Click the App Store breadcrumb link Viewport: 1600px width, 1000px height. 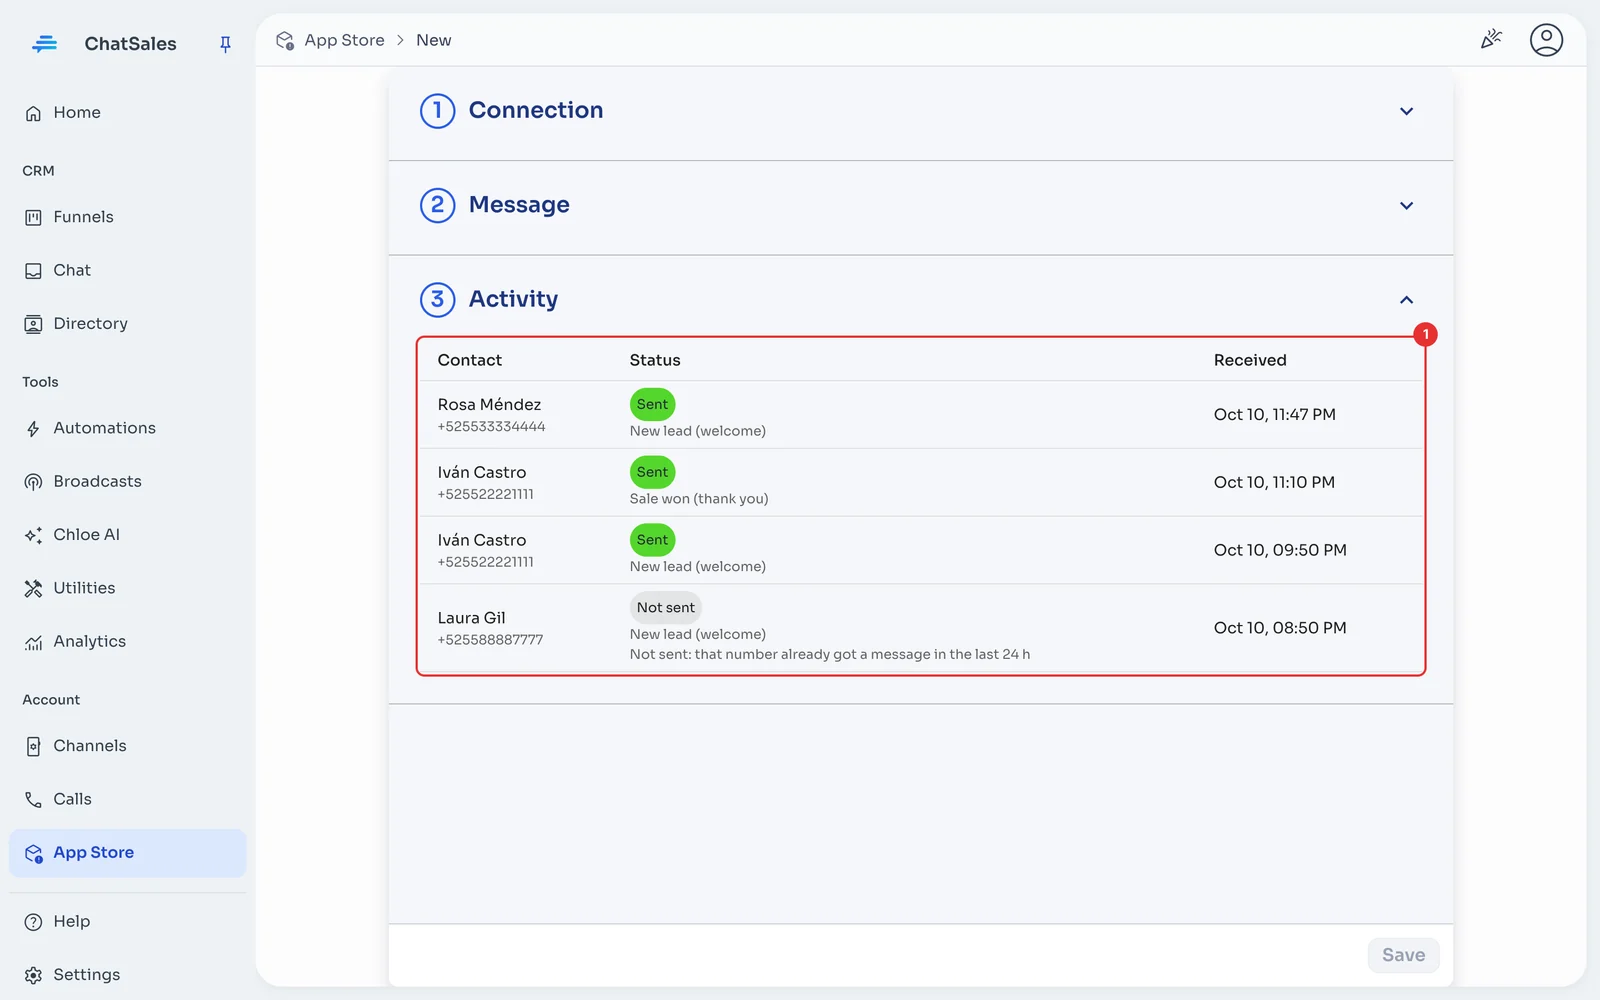(x=344, y=40)
